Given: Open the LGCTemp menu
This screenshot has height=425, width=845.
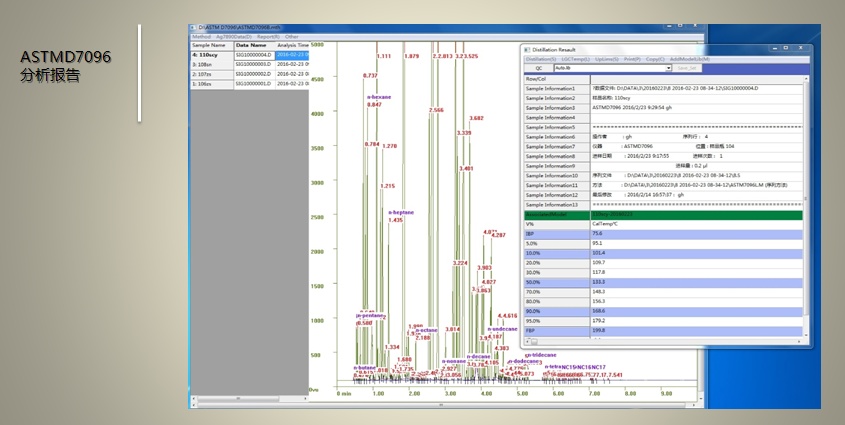Looking at the screenshot, I should pyautogui.click(x=576, y=59).
